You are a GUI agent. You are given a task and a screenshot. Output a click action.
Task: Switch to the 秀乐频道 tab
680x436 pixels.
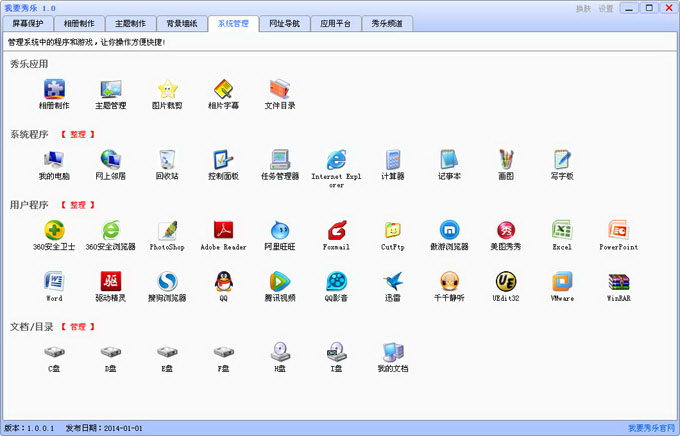pyautogui.click(x=387, y=24)
